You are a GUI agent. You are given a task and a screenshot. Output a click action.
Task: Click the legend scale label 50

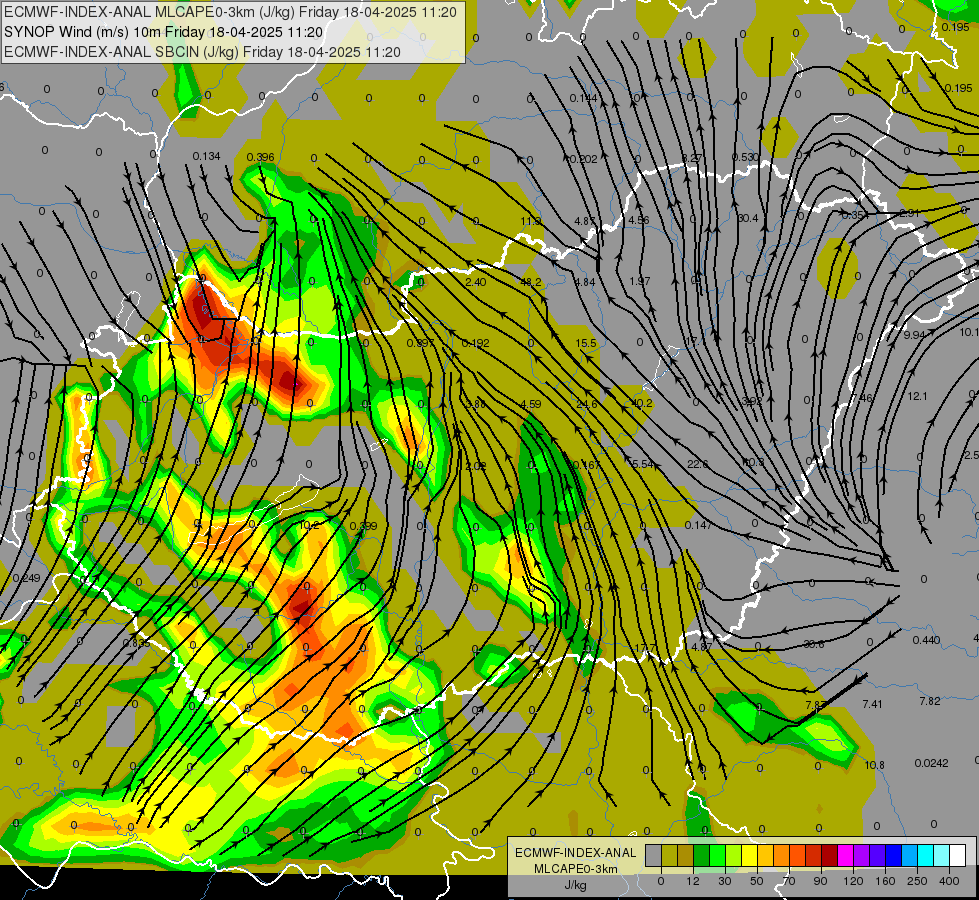coord(757,882)
